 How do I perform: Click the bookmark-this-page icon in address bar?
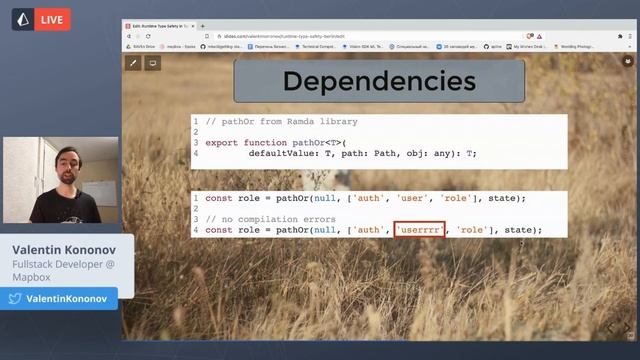tap(207, 36)
